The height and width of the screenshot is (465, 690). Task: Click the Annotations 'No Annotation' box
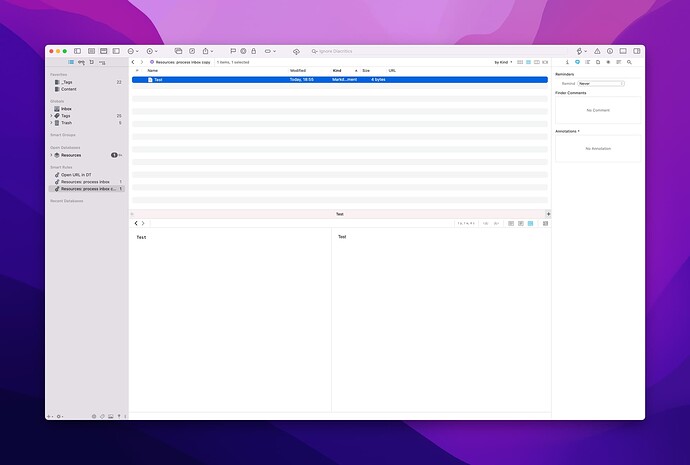click(598, 148)
